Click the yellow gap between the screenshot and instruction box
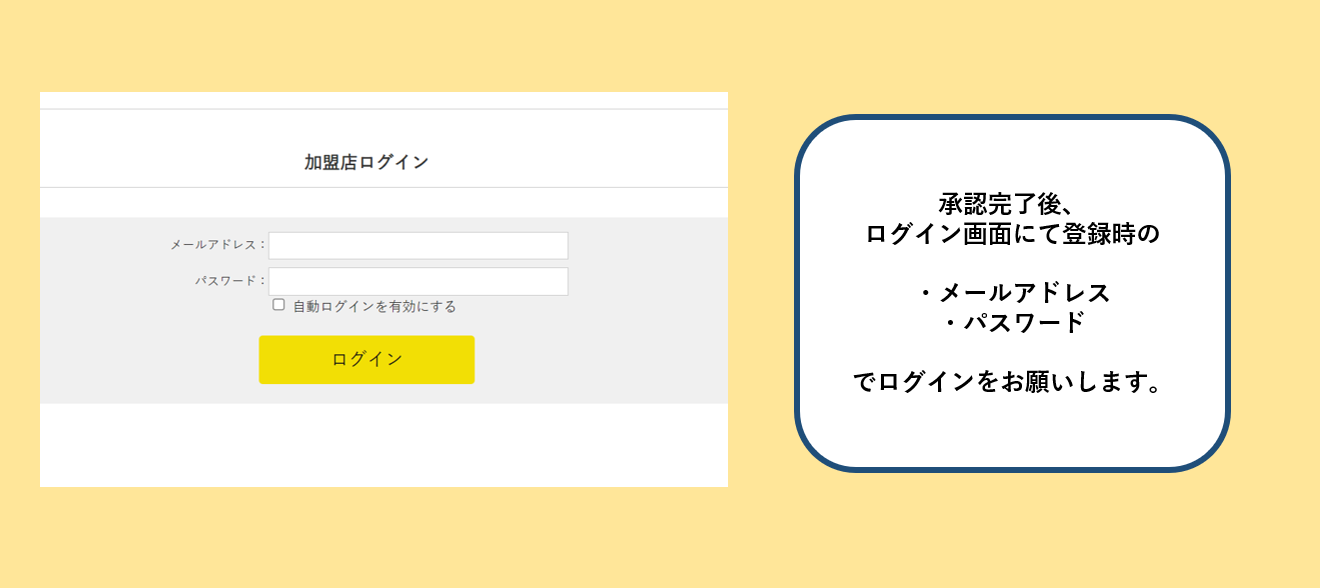Image resolution: width=1320 pixels, height=588 pixels. (x=761, y=292)
